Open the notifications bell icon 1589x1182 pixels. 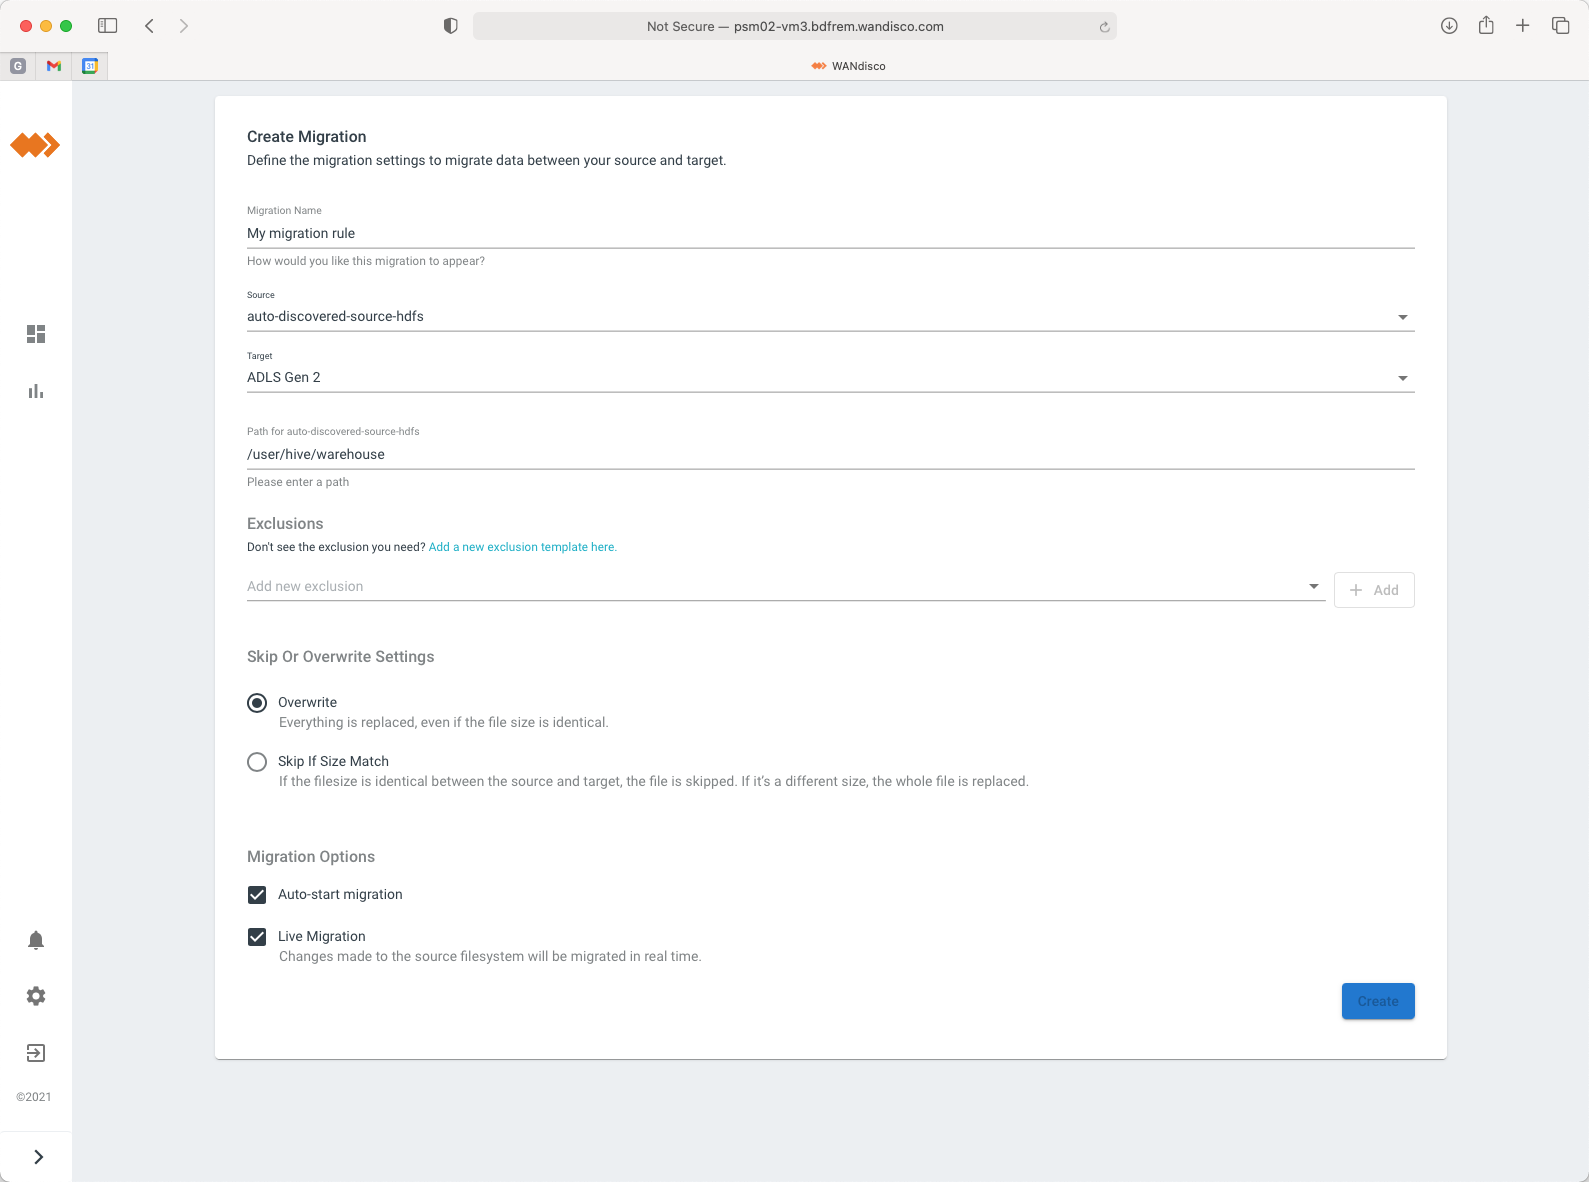click(x=36, y=940)
